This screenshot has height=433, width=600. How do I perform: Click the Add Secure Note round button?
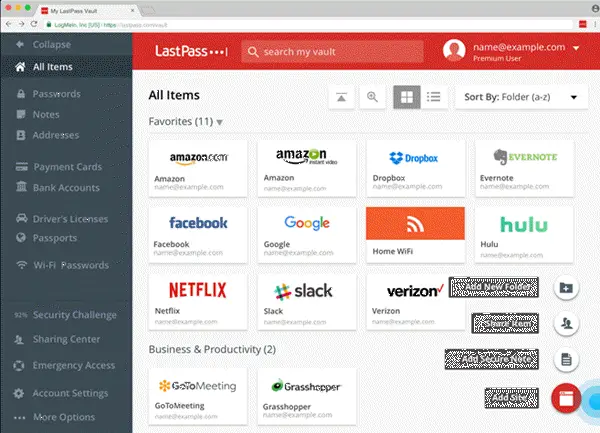point(566,360)
